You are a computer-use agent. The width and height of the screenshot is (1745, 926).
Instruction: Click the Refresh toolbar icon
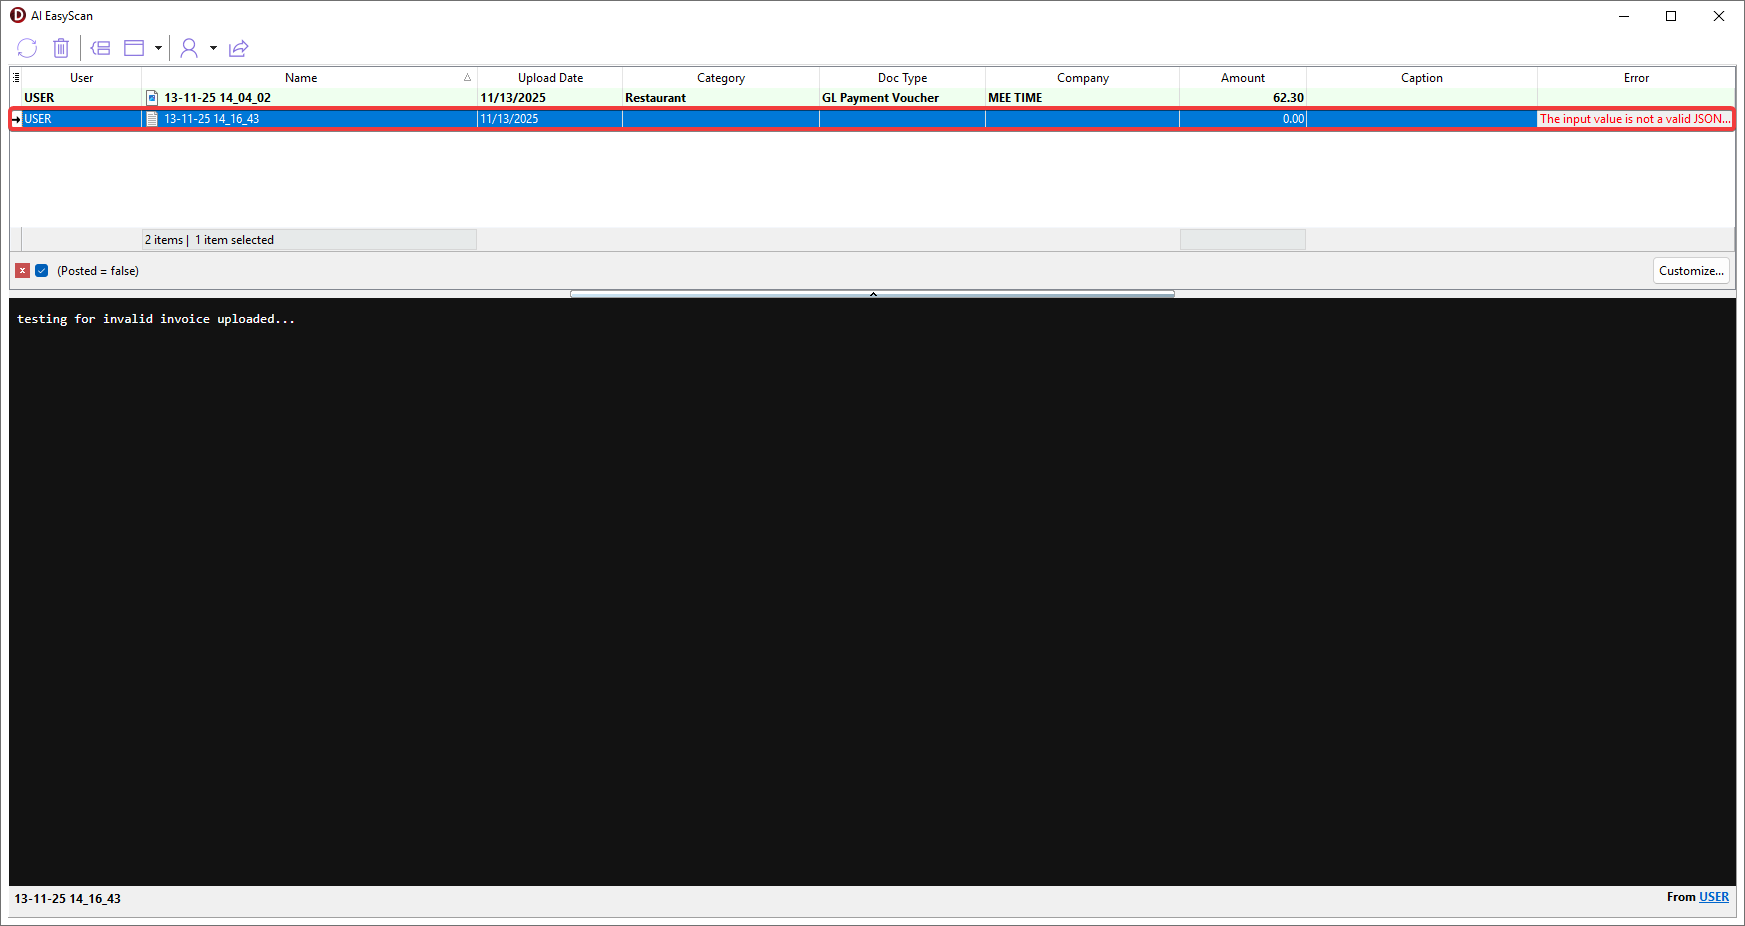[x=27, y=48]
